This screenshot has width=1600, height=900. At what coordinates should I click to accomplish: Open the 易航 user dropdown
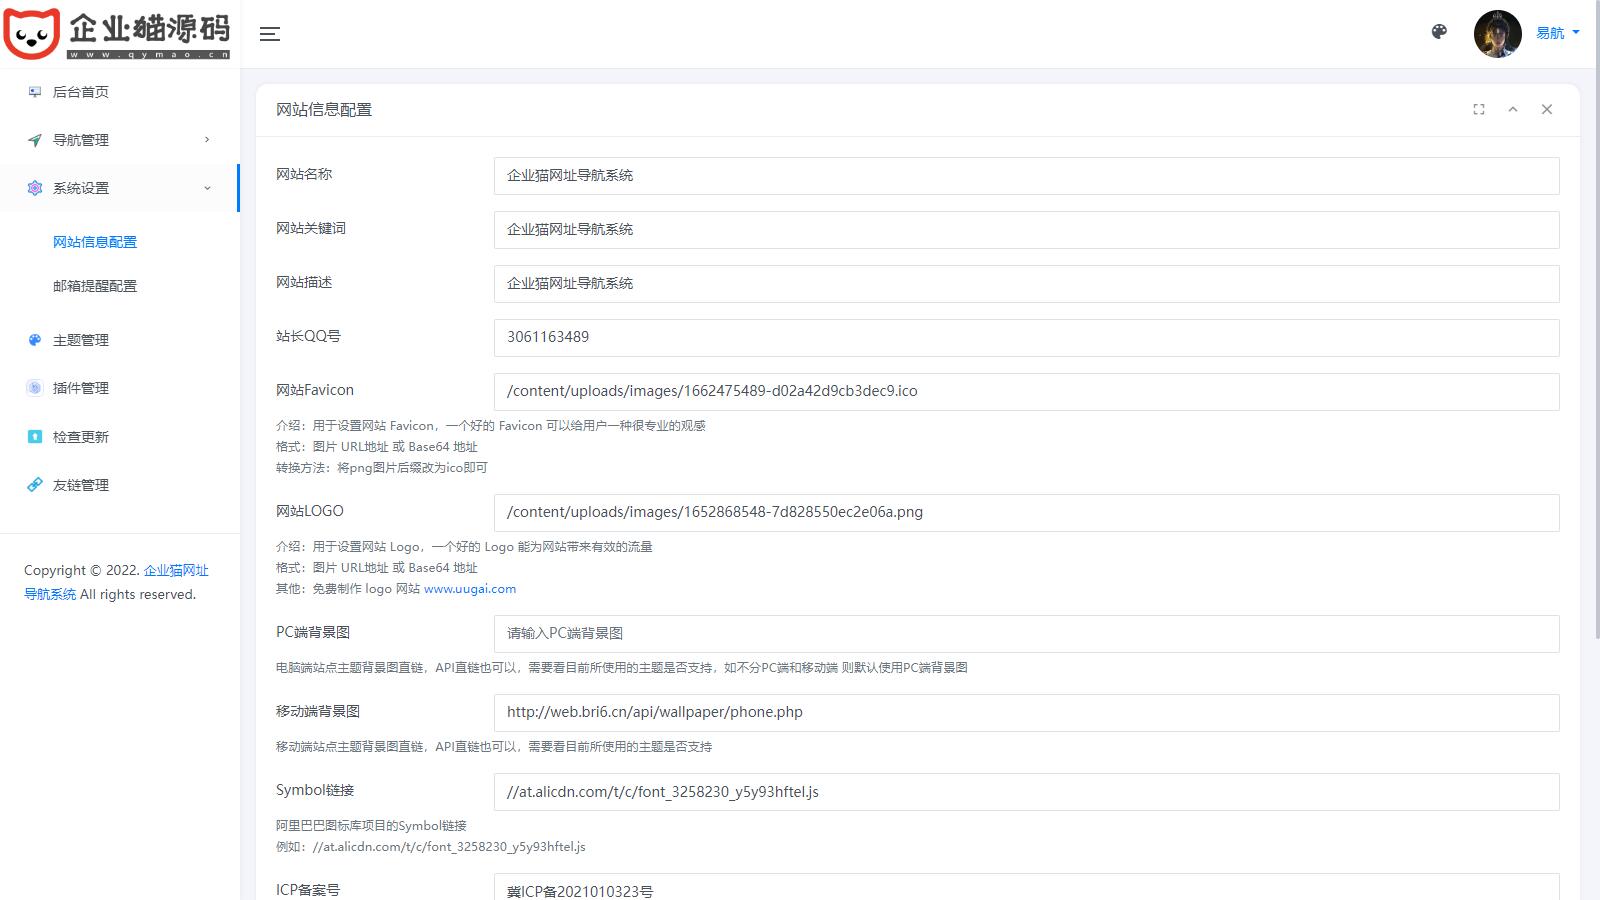(1557, 33)
